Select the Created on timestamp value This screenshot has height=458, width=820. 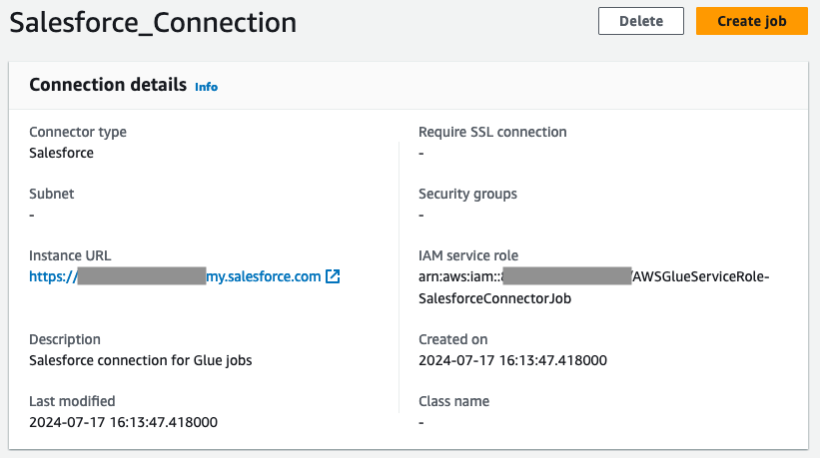point(513,360)
